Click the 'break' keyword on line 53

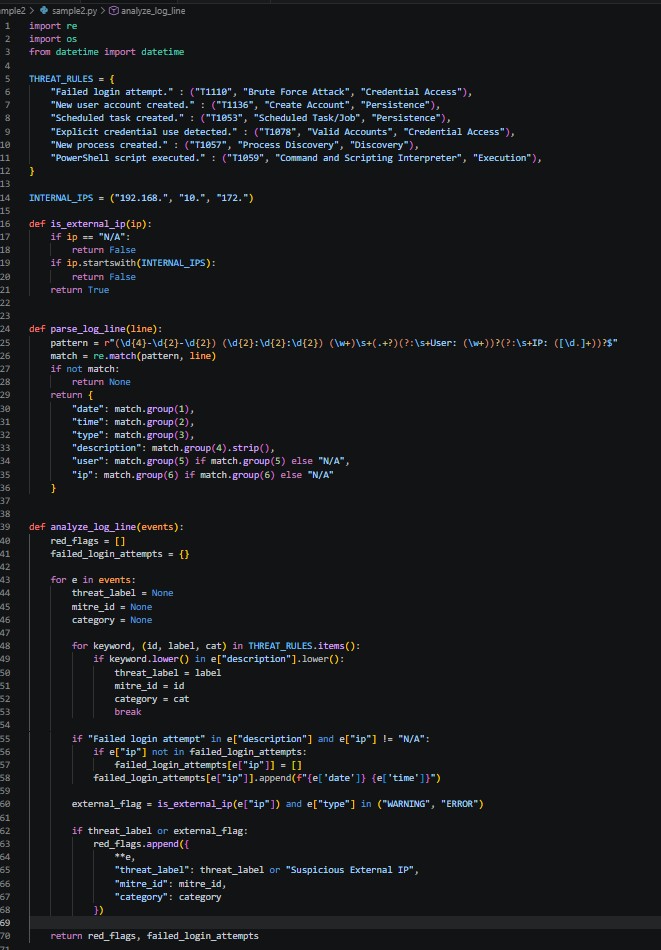(128, 712)
